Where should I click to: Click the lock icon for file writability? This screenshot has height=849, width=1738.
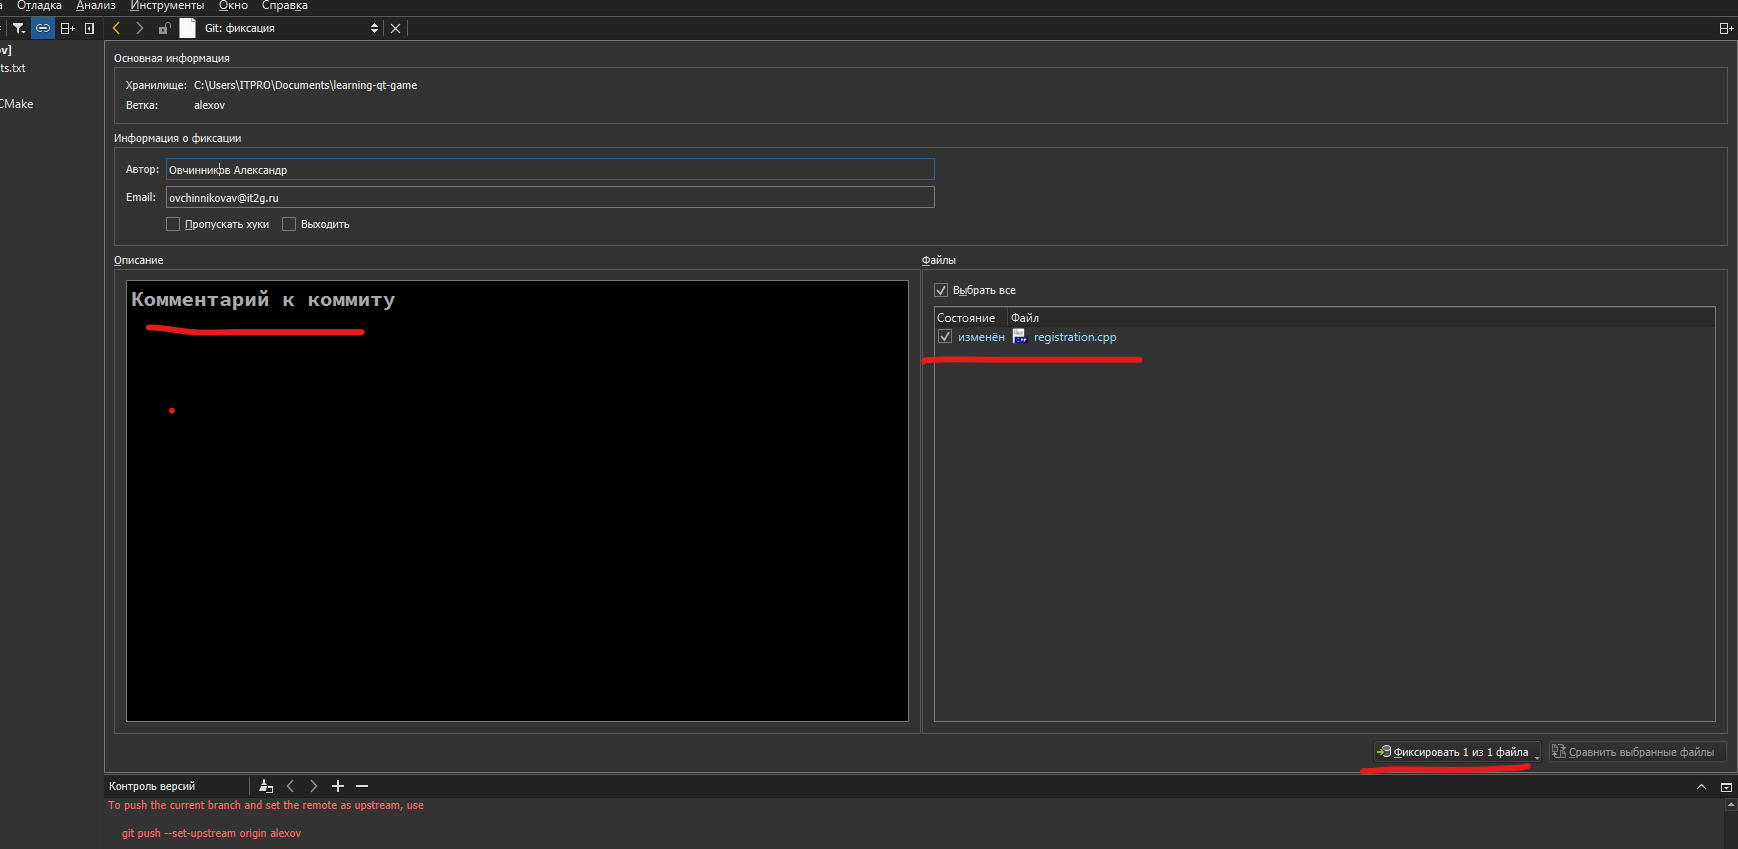click(164, 28)
